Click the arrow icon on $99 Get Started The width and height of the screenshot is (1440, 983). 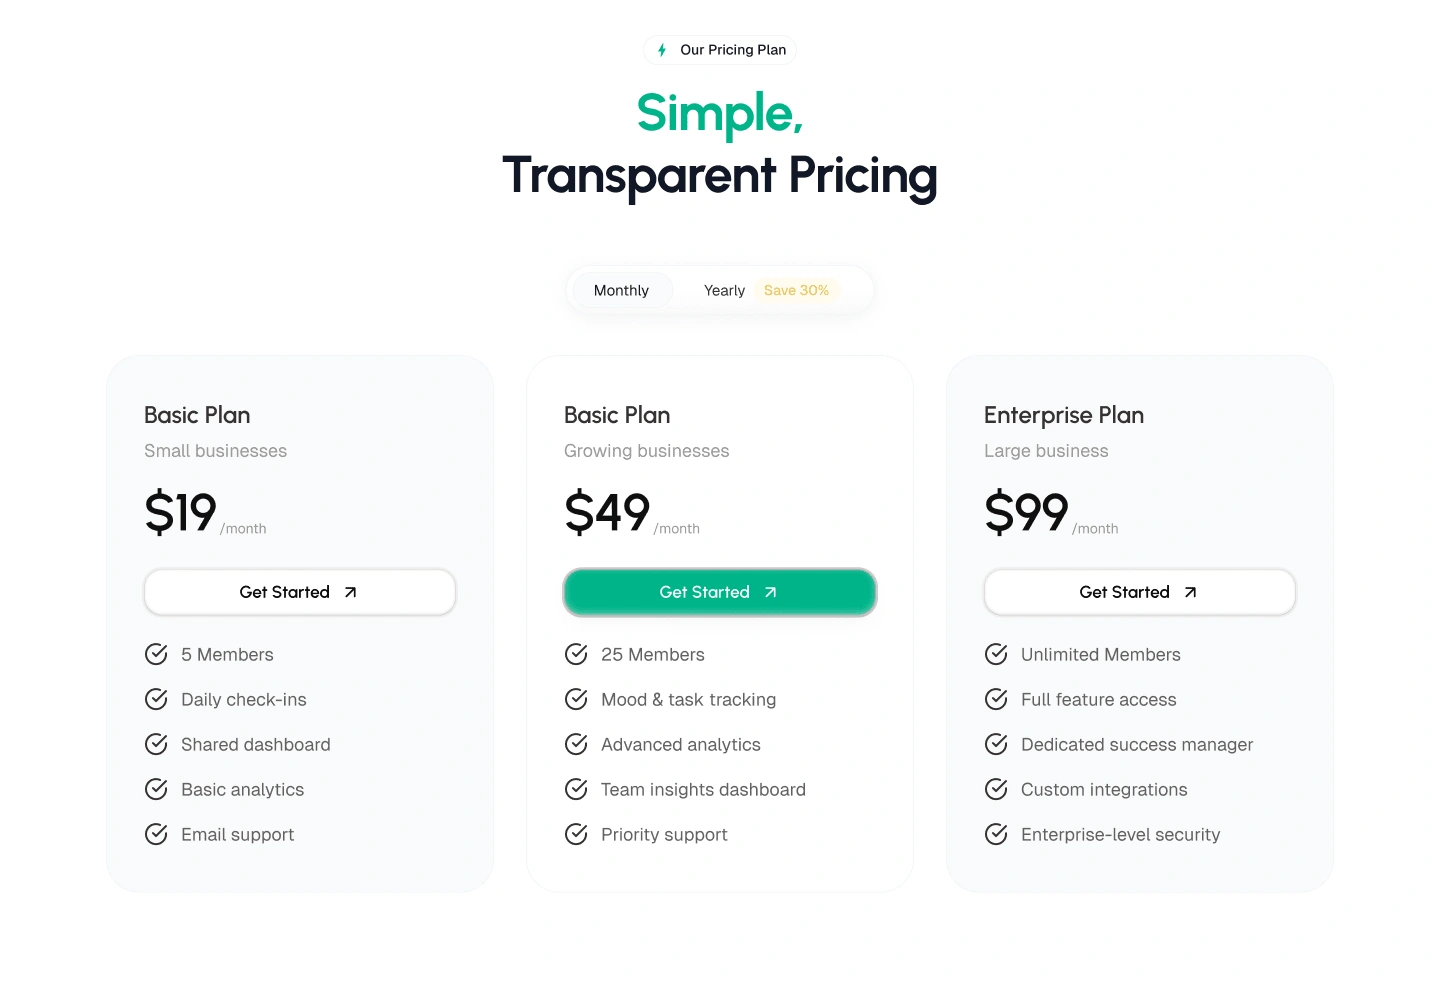(x=1190, y=592)
